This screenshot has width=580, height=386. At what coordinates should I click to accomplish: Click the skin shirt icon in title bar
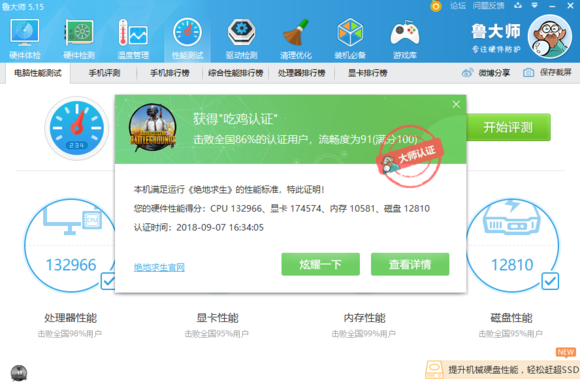pyautogui.click(x=518, y=6)
